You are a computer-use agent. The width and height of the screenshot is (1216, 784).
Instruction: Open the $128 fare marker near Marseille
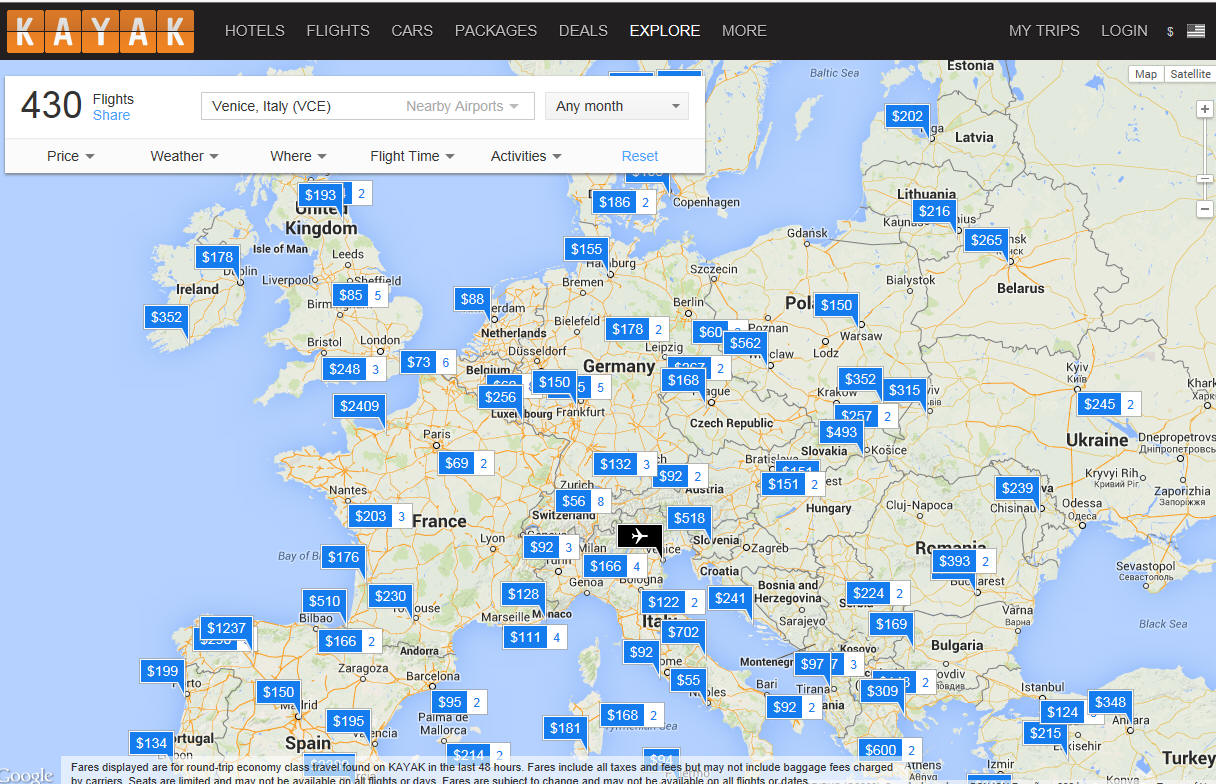click(x=523, y=594)
